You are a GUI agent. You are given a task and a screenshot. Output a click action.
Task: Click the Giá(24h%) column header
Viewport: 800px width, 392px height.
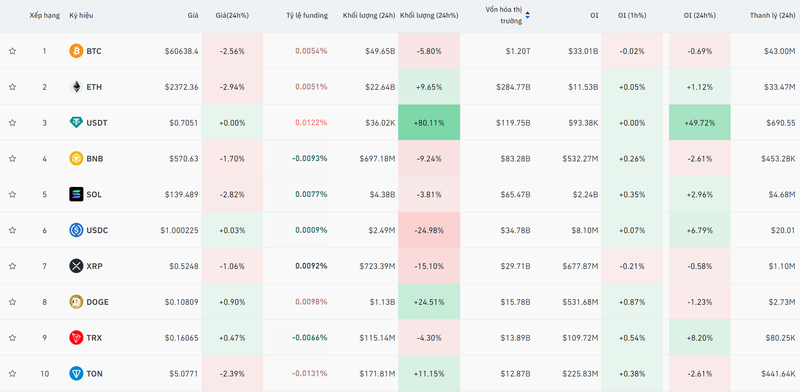point(233,16)
